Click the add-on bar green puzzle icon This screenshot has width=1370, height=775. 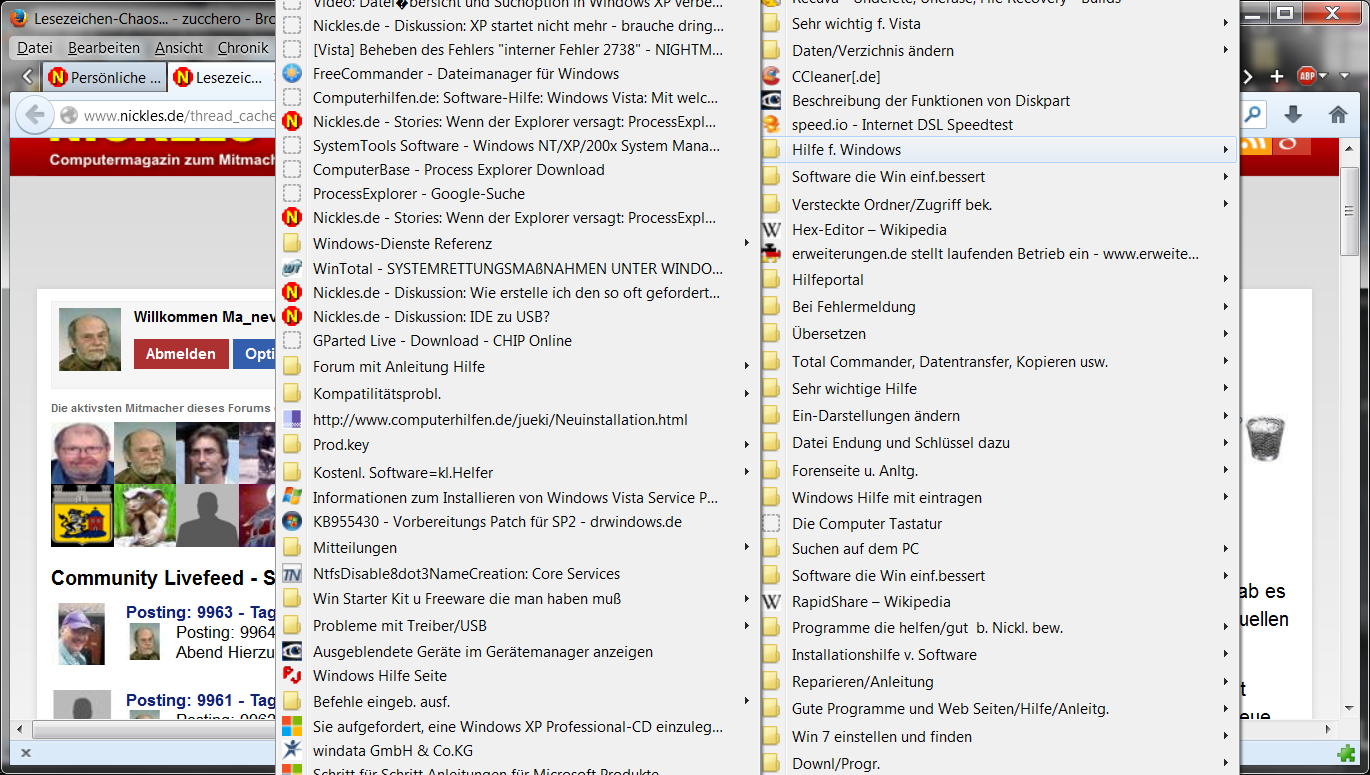(x=1345, y=753)
